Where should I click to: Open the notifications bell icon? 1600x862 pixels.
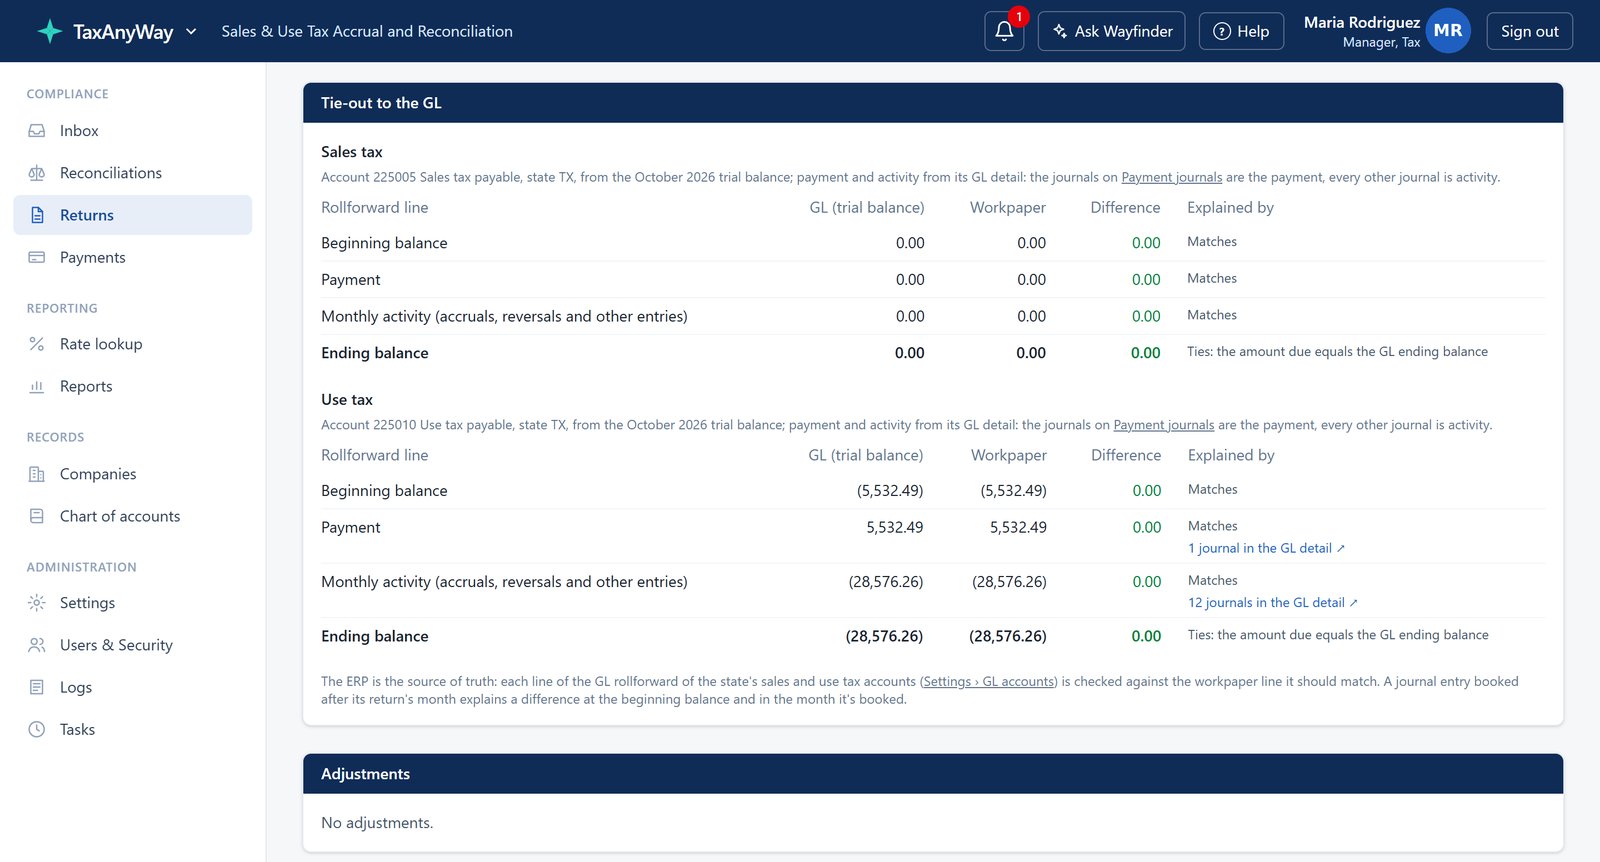tap(1004, 31)
